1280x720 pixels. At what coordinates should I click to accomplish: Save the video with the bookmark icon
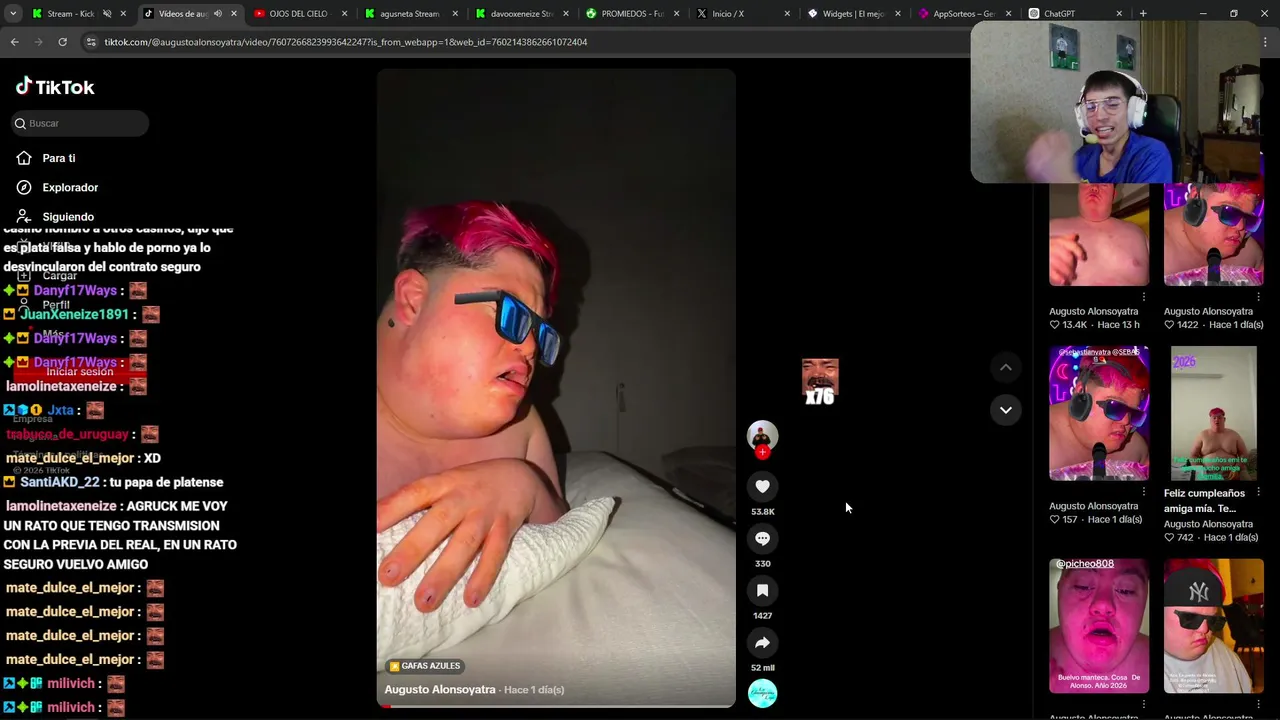pos(762,590)
